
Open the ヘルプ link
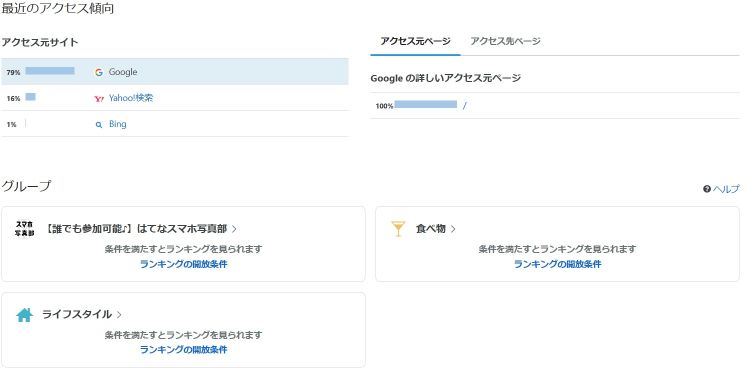click(726, 189)
